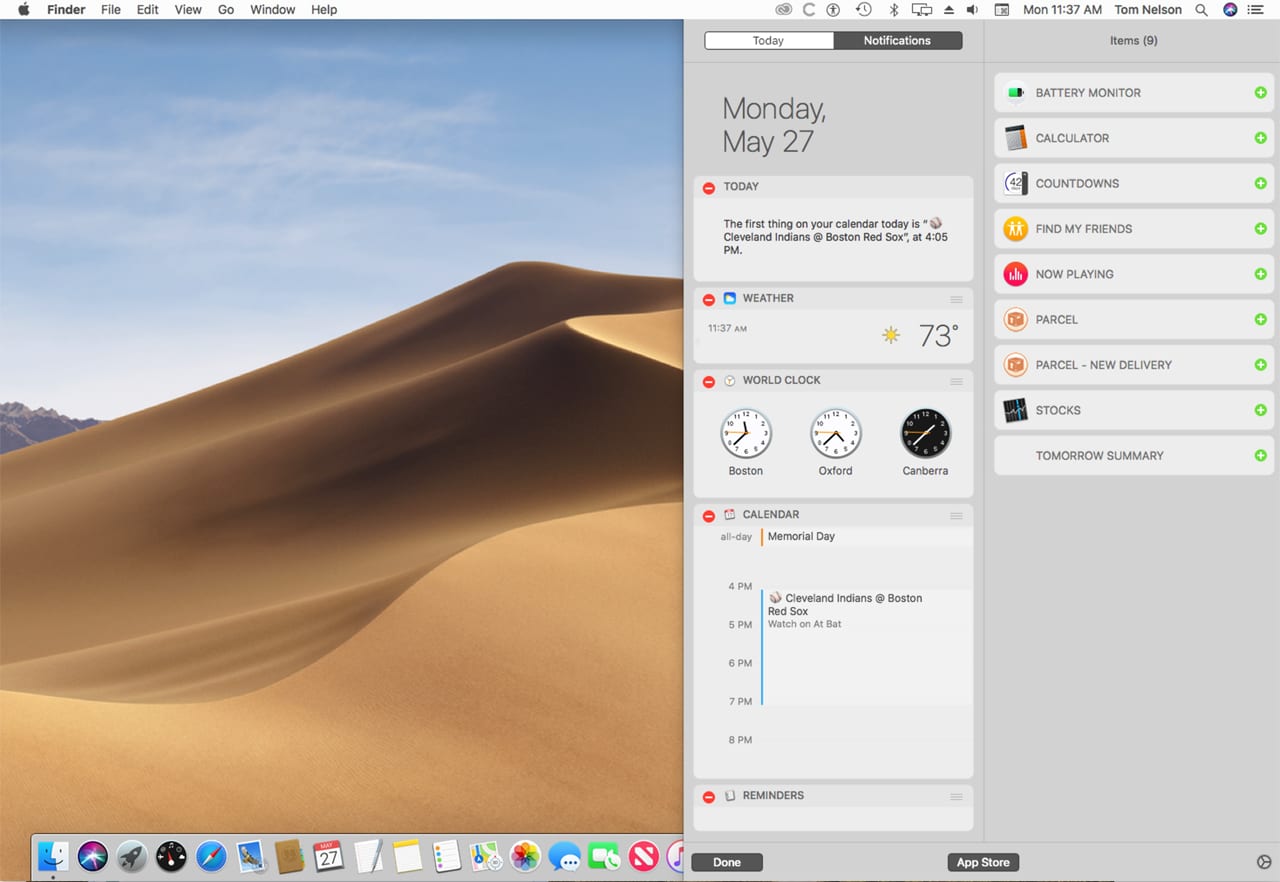Toggle Notification Center menu bar icon
This screenshot has height=882, width=1280.
[x=1256, y=9]
